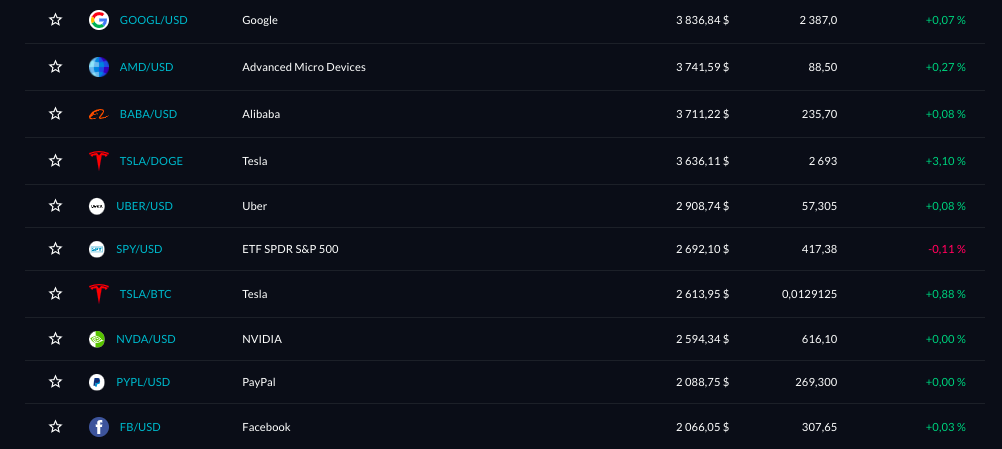The width and height of the screenshot is (1002, 449).
Task: Toggle favorite star for AMD/USD
Action: click(56, 67)
